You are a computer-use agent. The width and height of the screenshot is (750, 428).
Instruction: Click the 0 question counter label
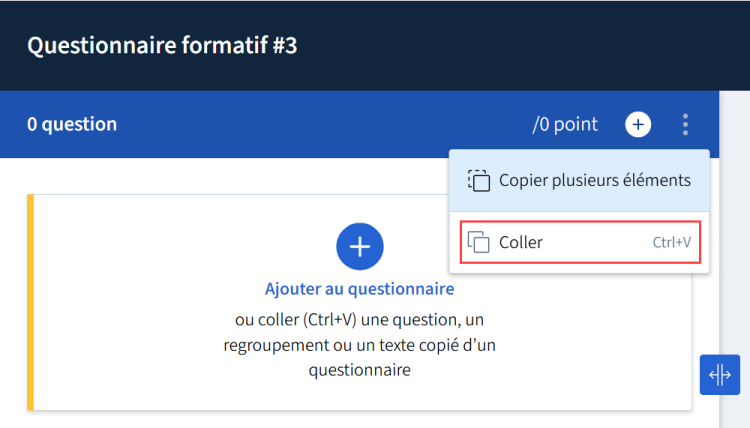coord(72,124)
